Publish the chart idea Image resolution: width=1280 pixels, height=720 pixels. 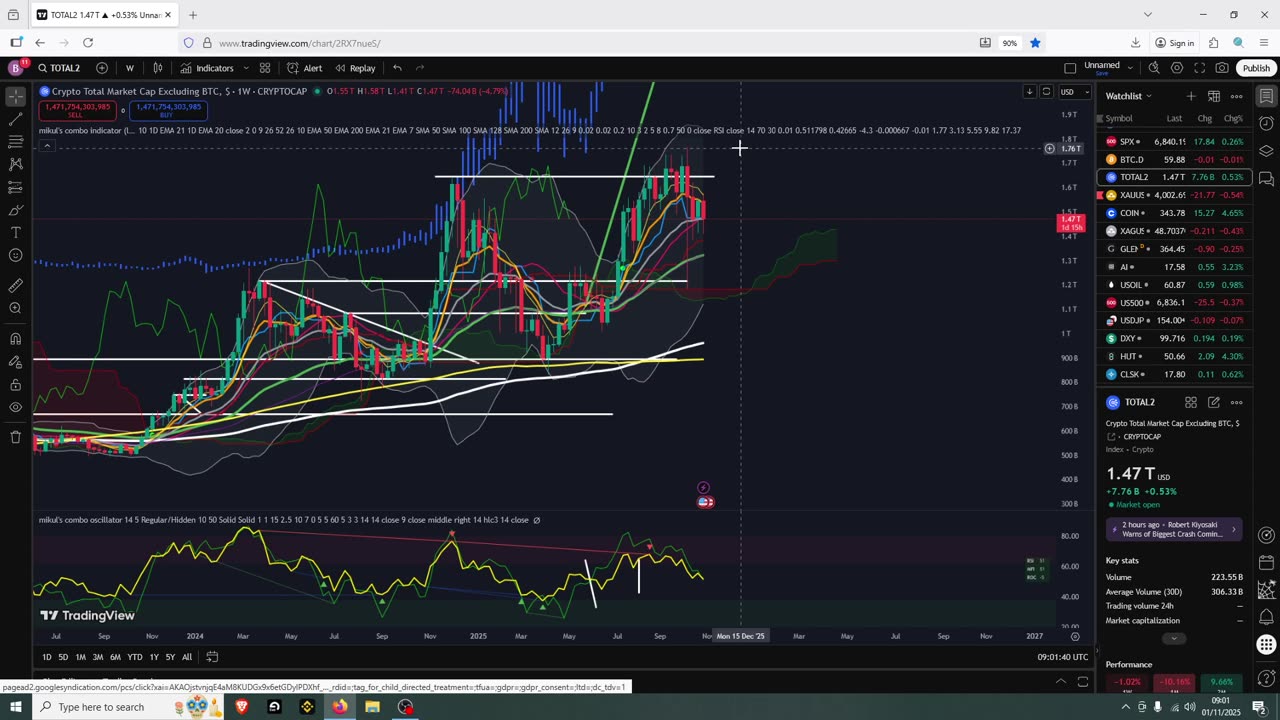click(x=1256, y=68)
